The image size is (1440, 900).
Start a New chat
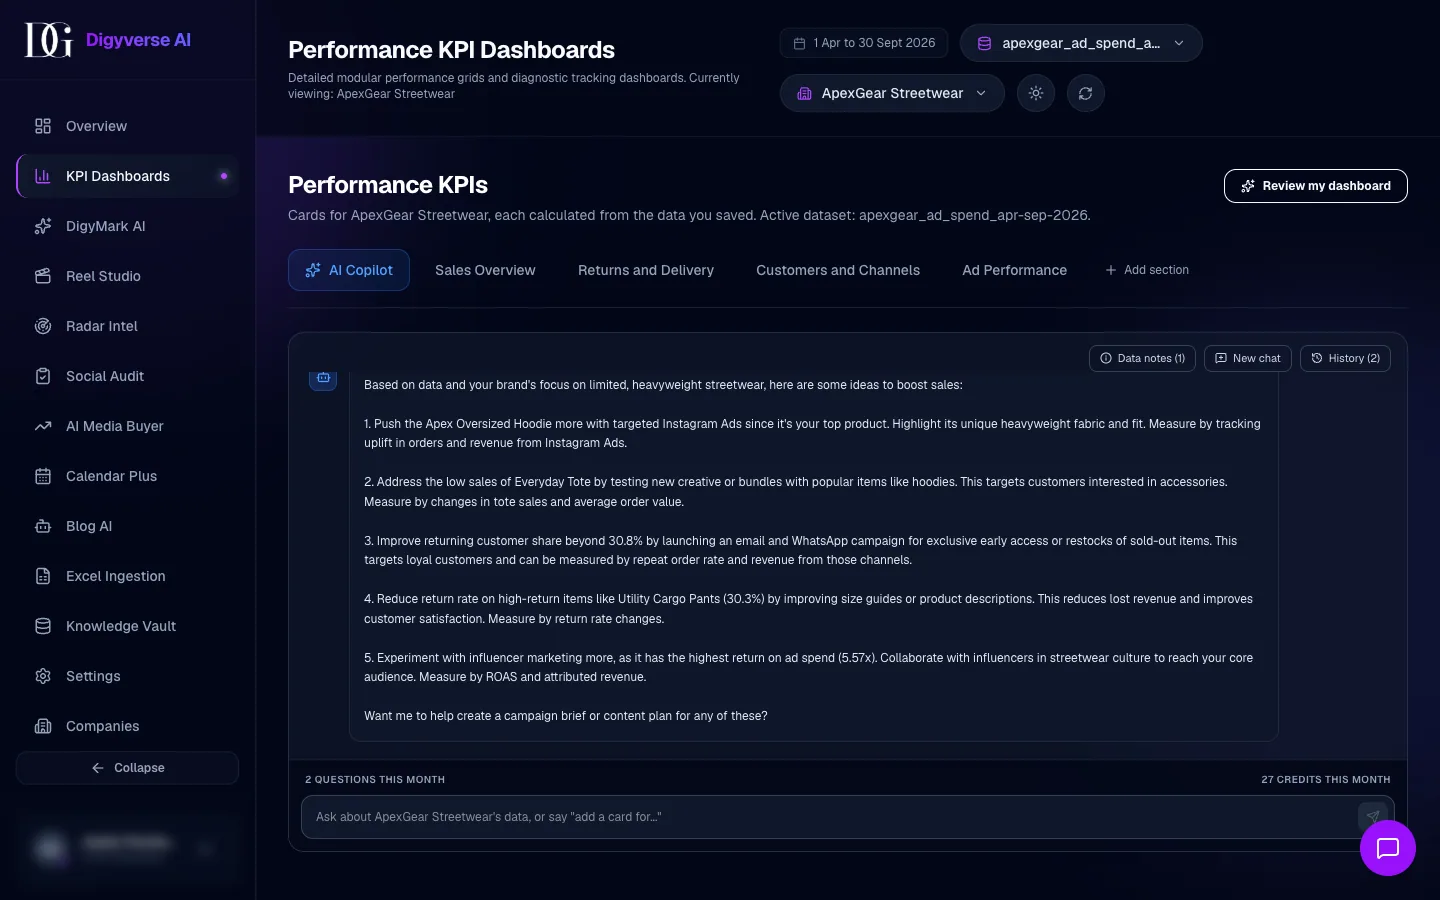coord(1248,358)
